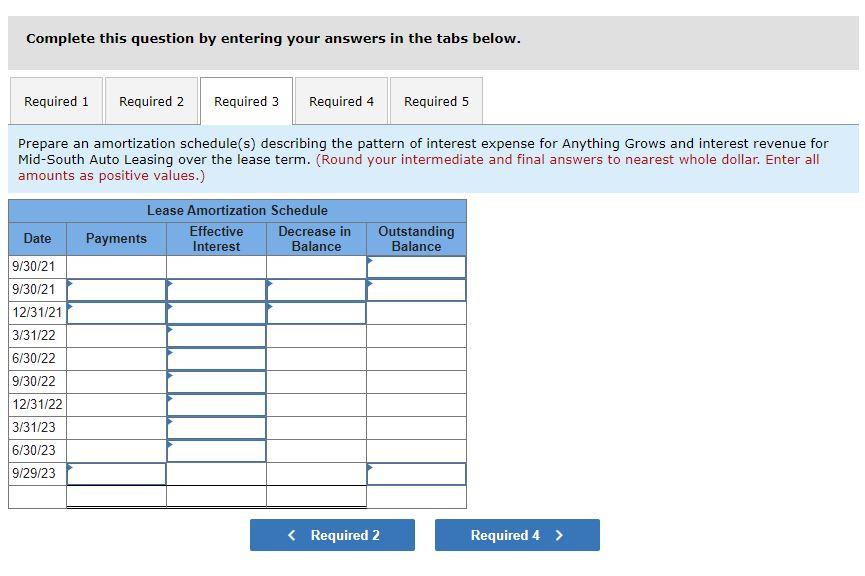865x576 pixels.
Task: Click the blue marker in 9/30/21 Outstanding Balance cell
Action: pyautogui.click(x=371, y=260)
